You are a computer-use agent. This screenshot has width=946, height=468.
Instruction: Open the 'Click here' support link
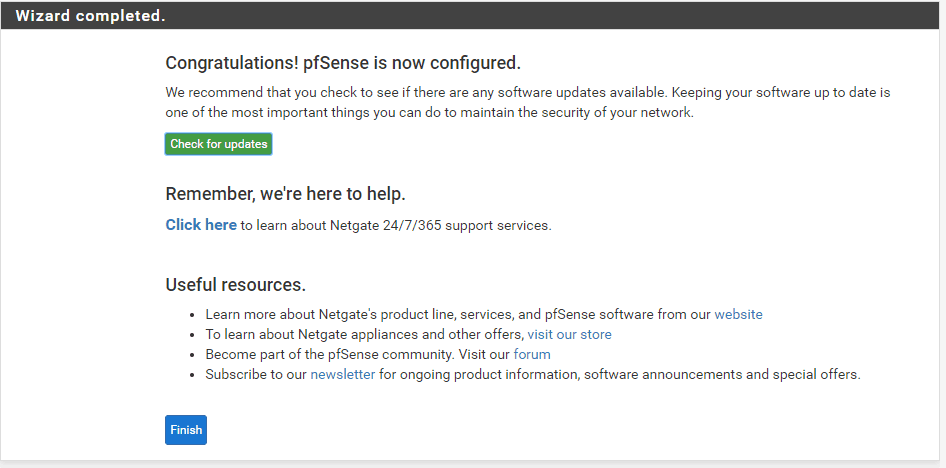pyautogui.click(x=201, y=225)
